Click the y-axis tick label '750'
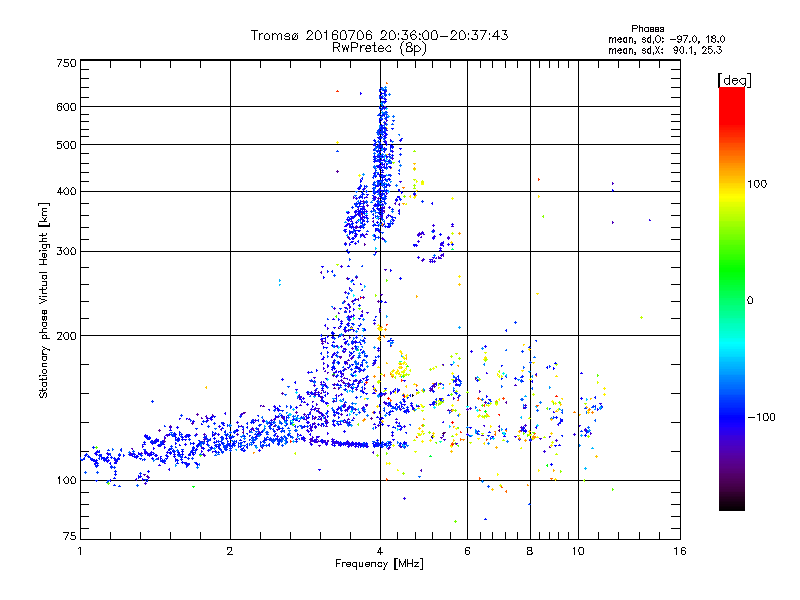Image resolution: width=800 pixels, height=600 pixels. pyautogui.click(x=66, y=63)
